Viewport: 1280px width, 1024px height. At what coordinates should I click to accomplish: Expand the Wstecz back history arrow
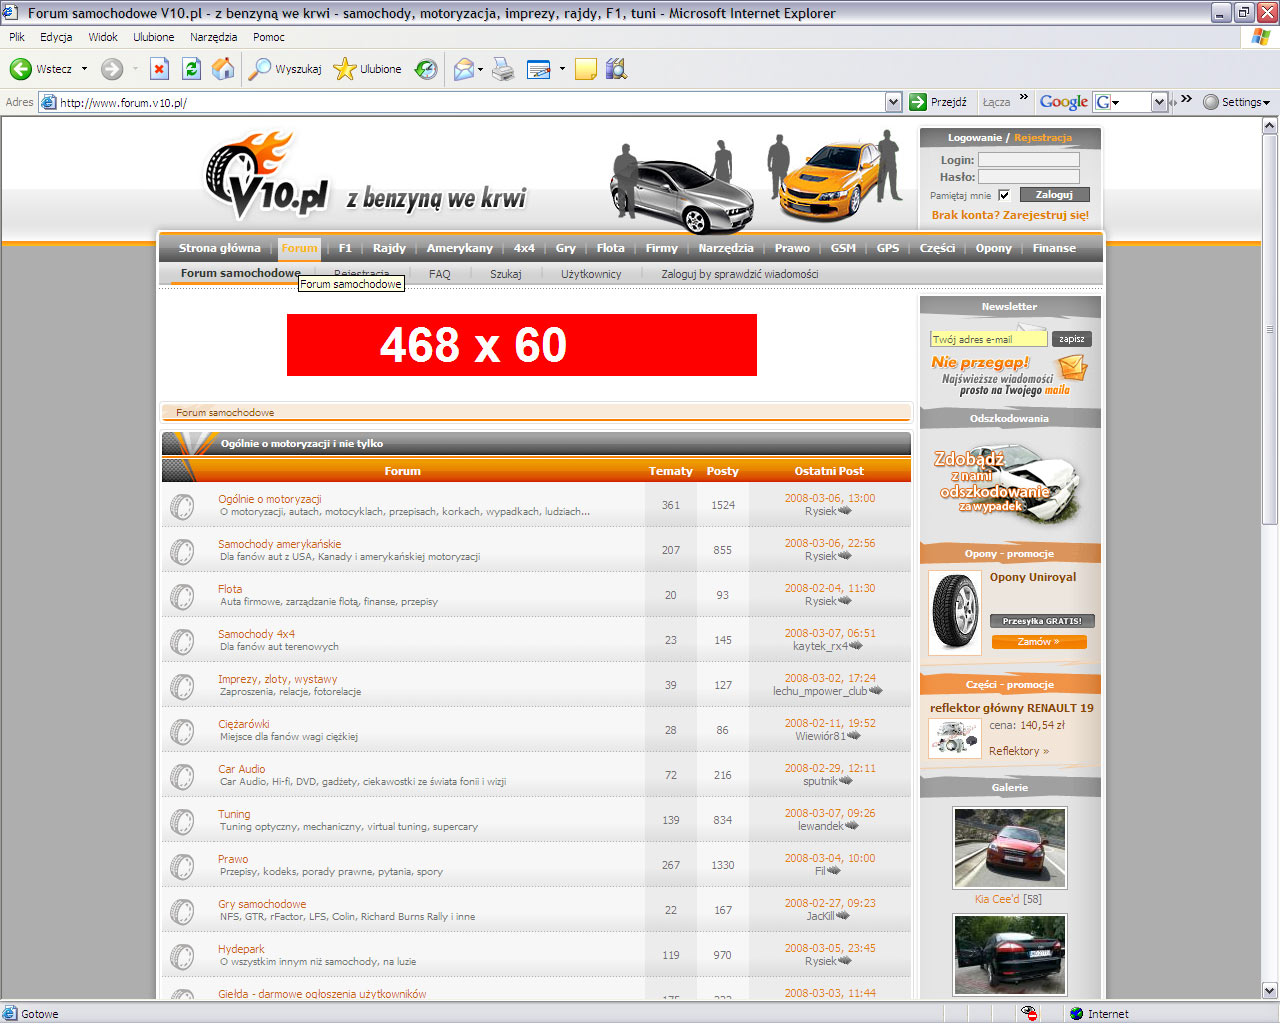[x=84, y=69]
